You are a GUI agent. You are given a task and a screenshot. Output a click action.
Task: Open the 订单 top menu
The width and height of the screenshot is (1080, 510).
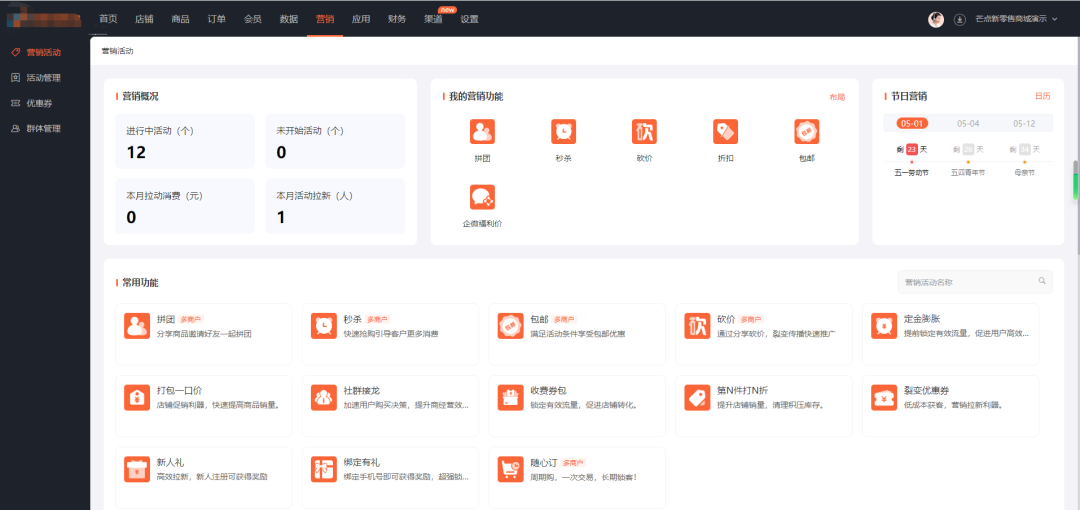click(216, 19)
